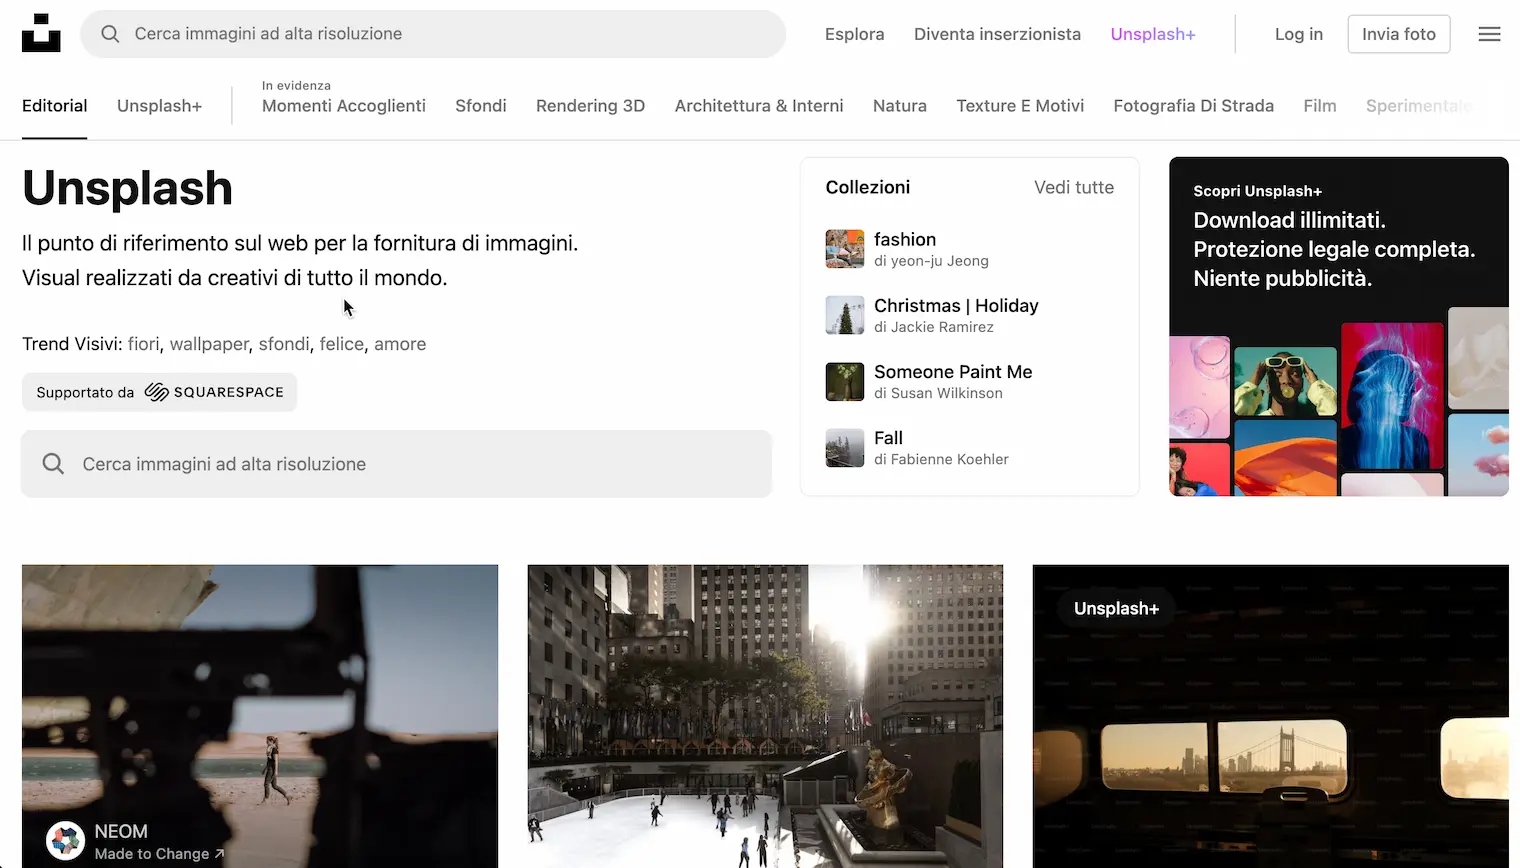The width and height of the screenshot is (1520, 868).
Task: Open the Fall collection thumbnail
Action: (x=845, y=447)
